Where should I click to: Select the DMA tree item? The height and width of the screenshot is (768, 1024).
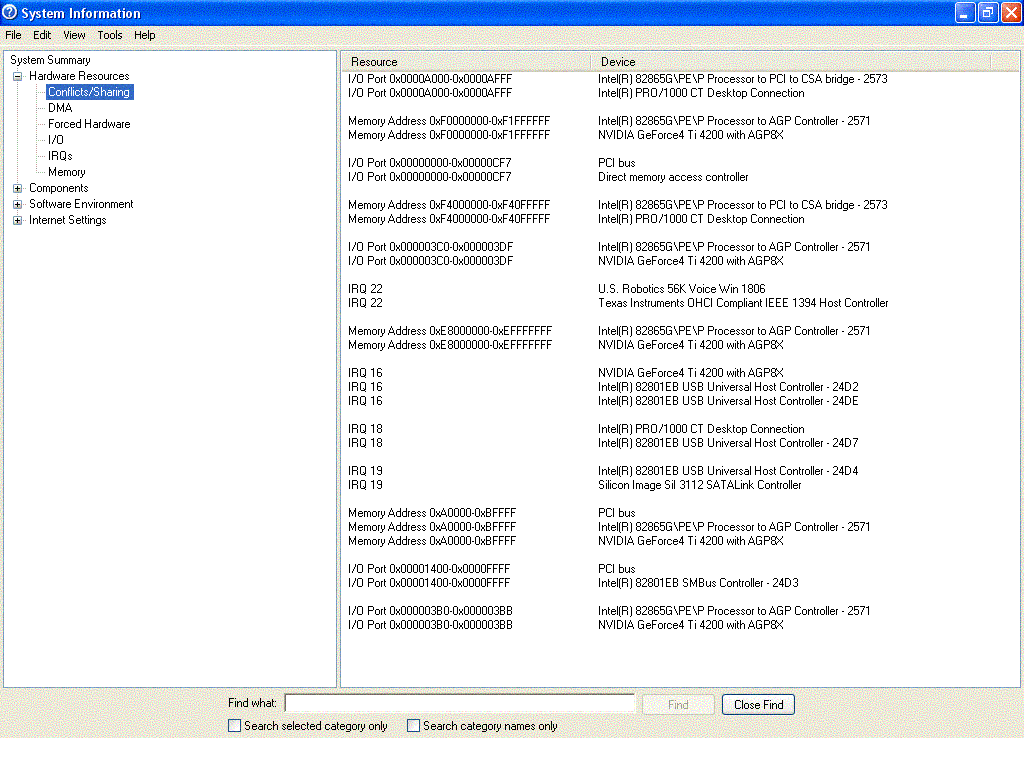click(60, 108)
